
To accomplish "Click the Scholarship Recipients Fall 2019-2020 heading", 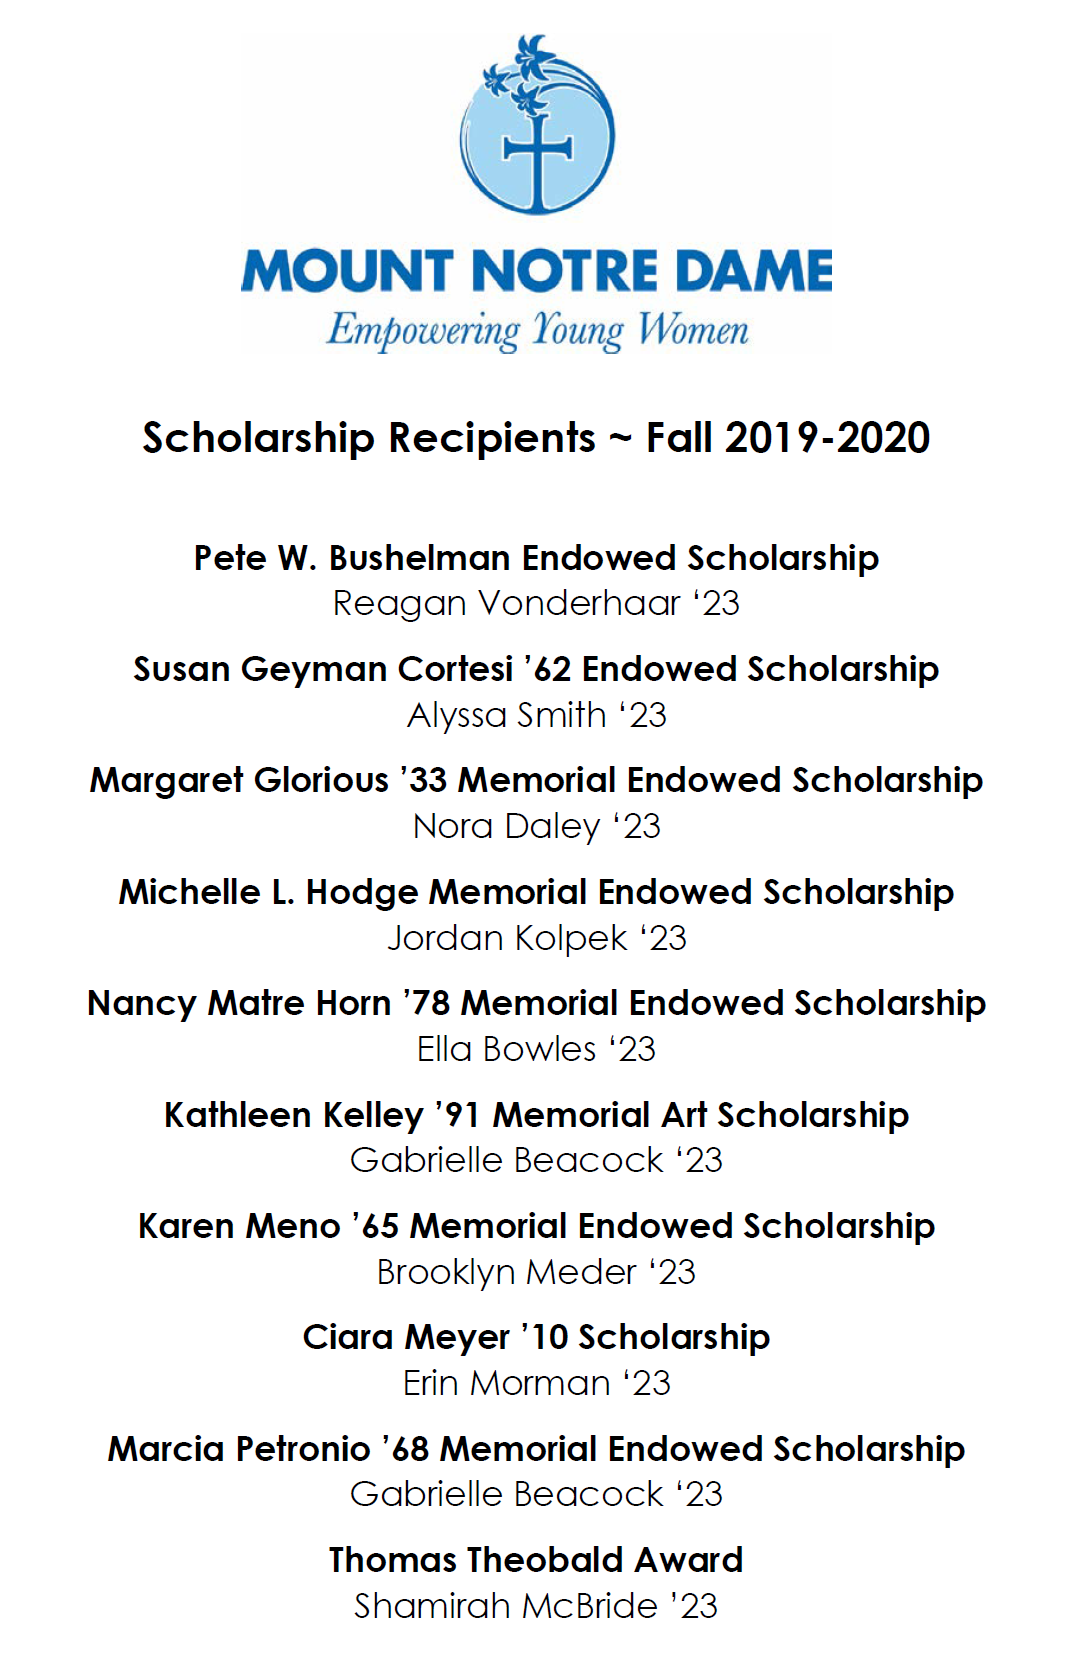I will 536,438.
